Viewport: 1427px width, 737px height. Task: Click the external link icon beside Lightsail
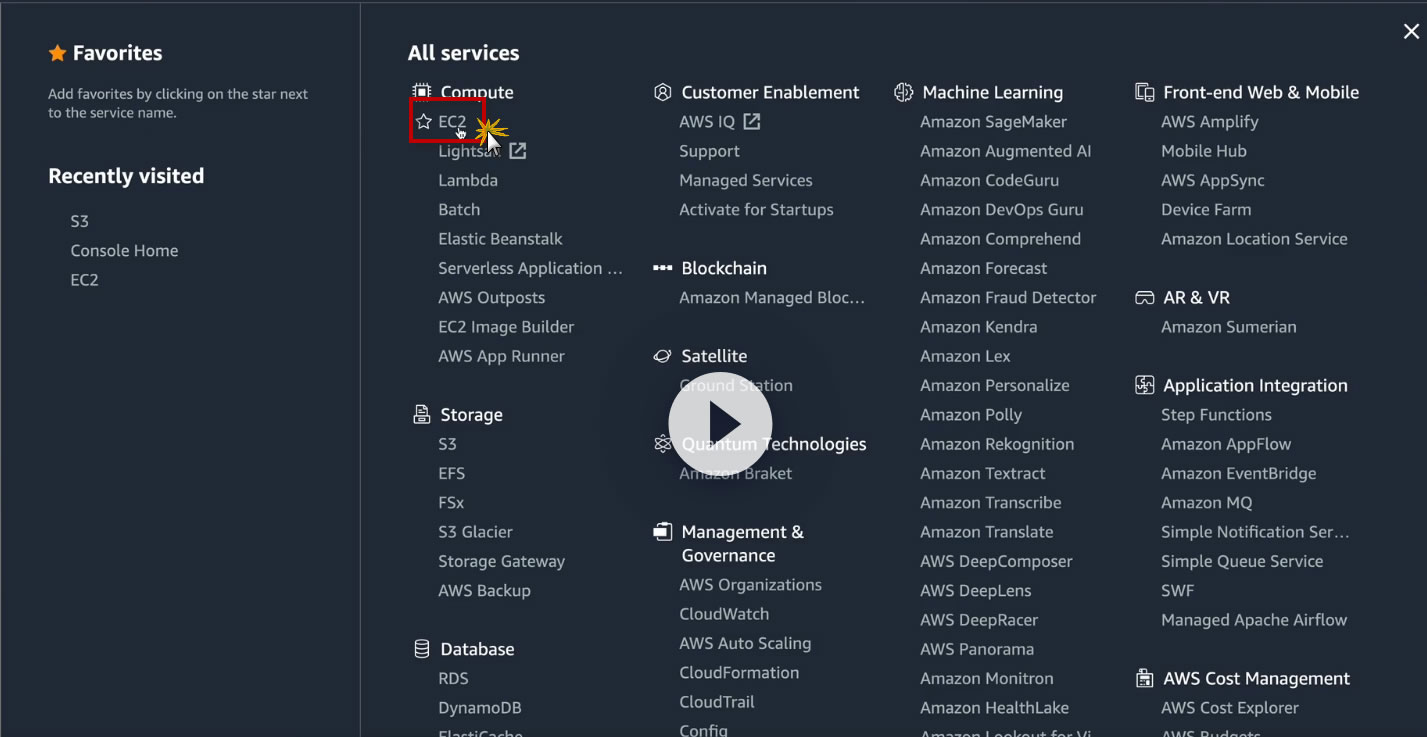click(517, 151)
